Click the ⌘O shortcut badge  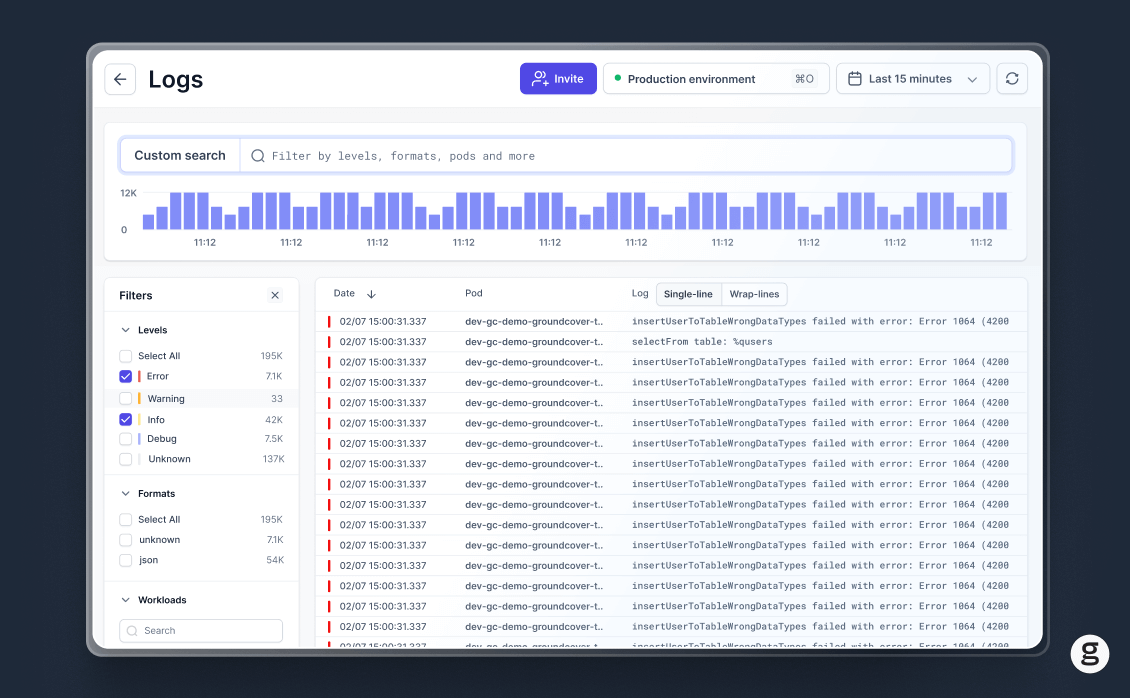(x=804, y=79)
